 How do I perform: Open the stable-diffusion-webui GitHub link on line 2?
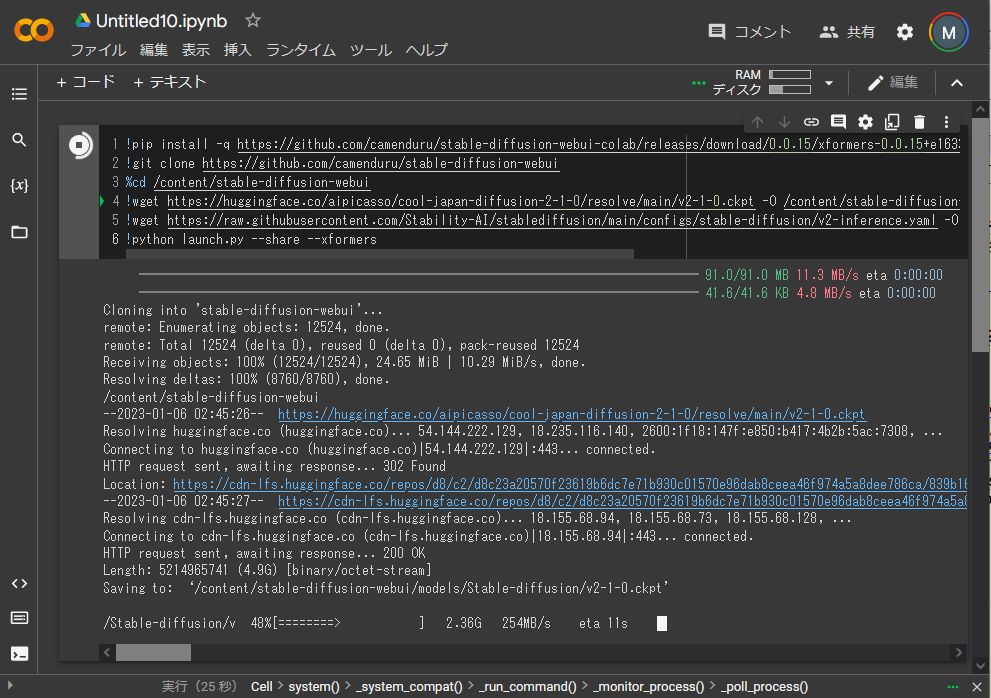[x=380, y=163]
